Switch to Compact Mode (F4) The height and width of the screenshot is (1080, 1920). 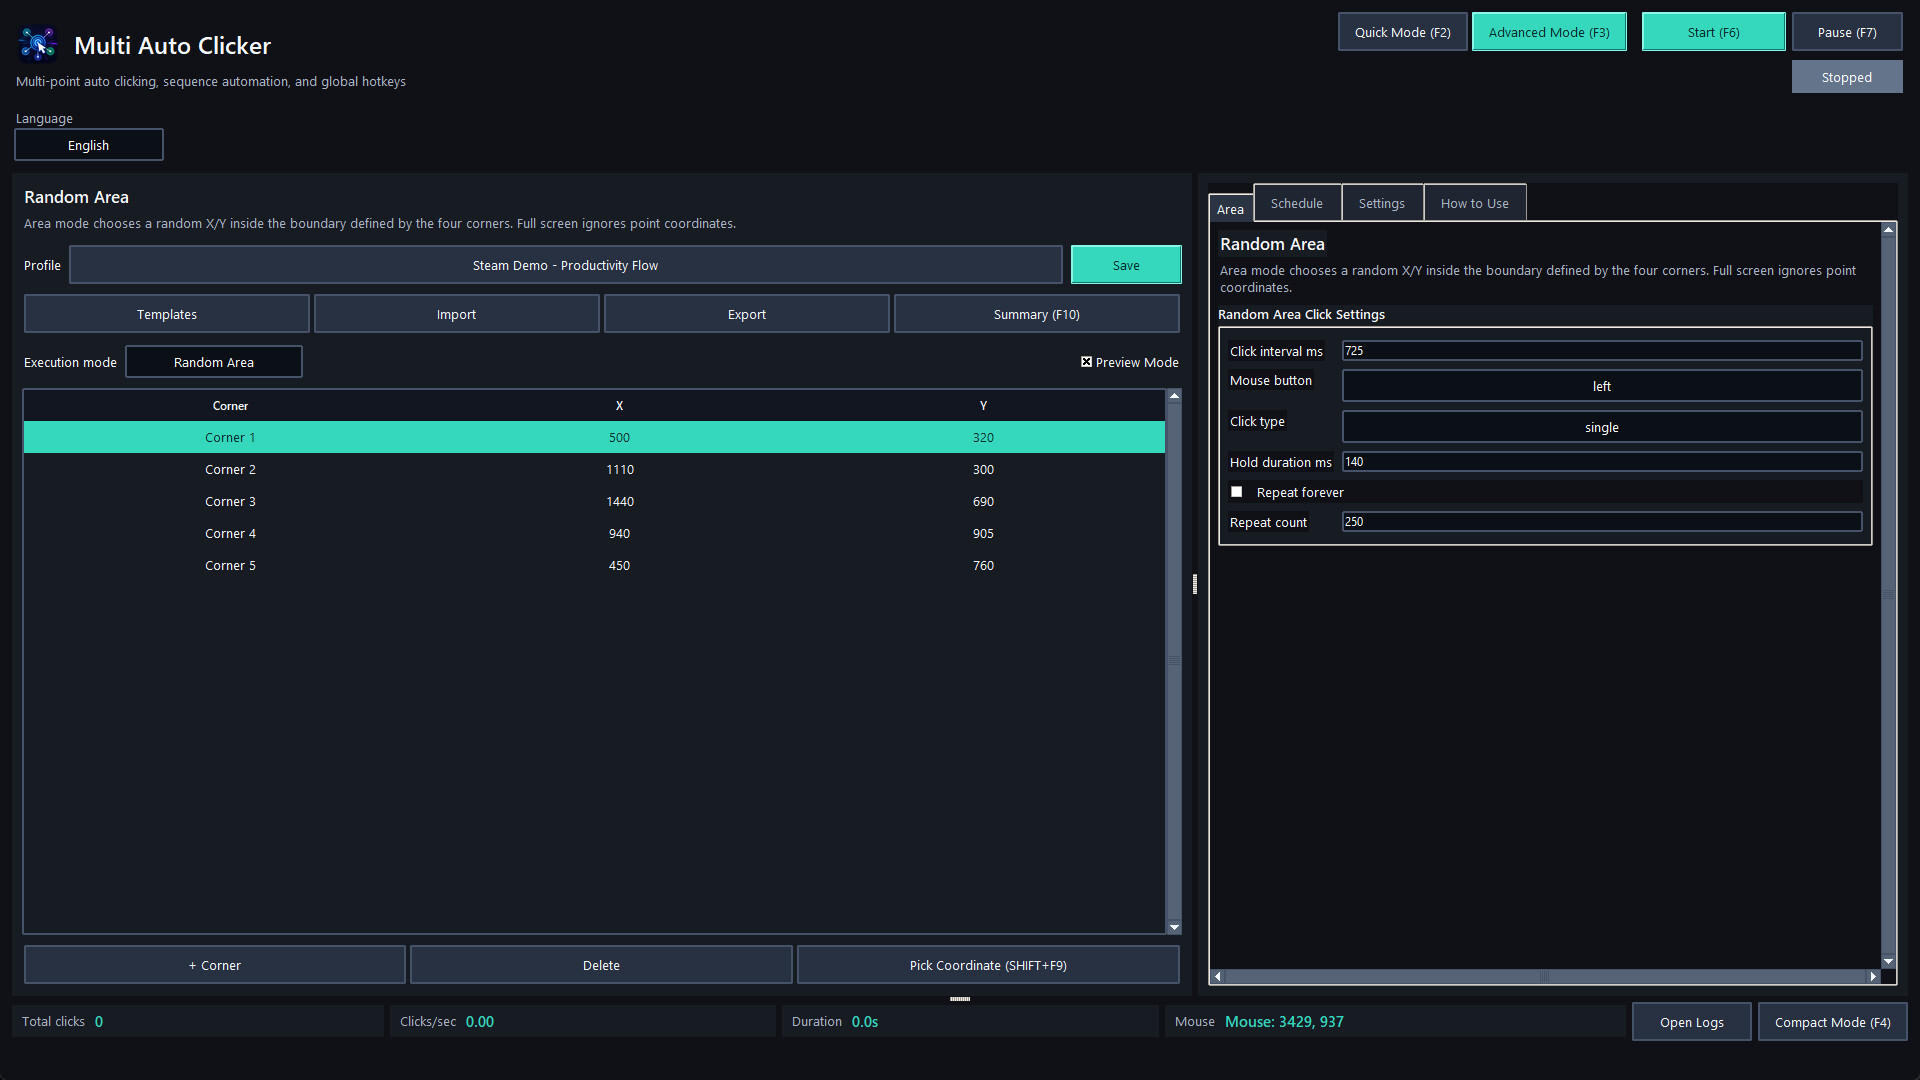[x=1832, y=1022]
